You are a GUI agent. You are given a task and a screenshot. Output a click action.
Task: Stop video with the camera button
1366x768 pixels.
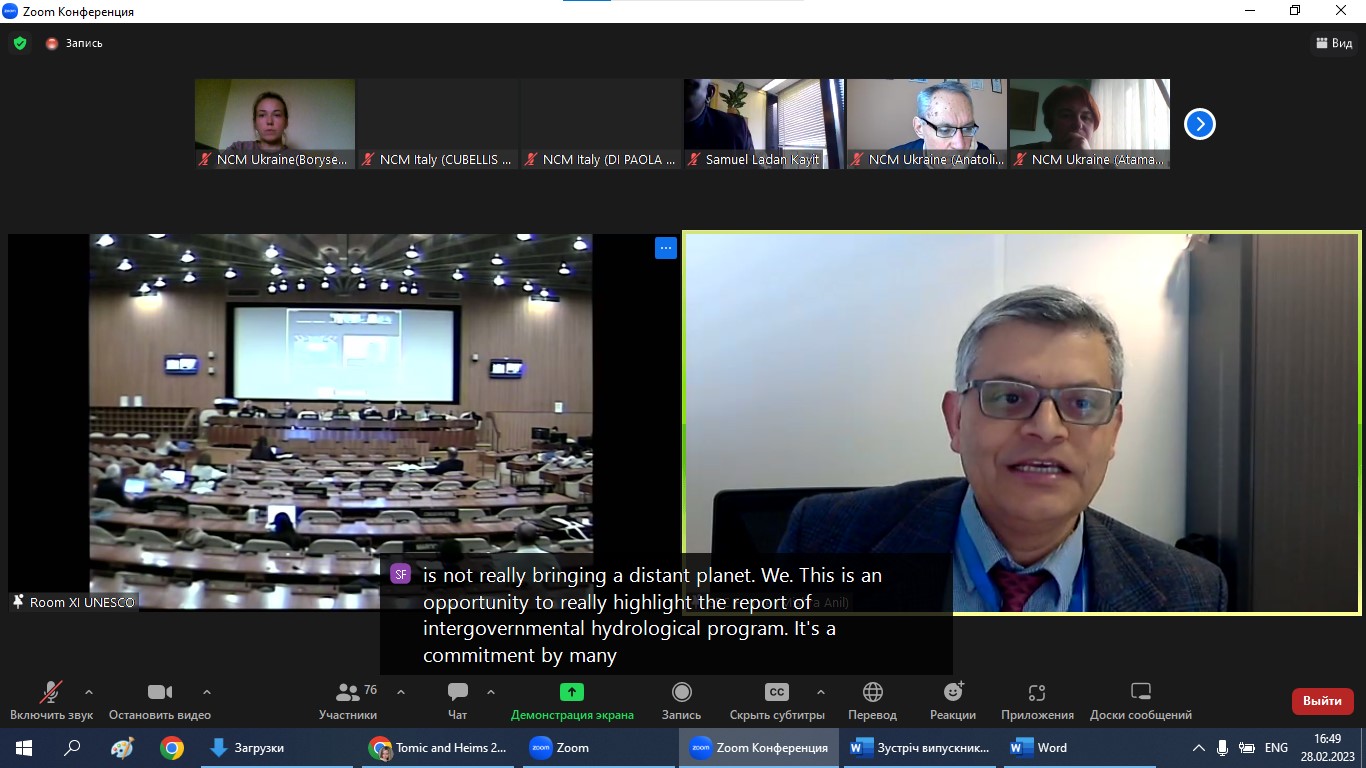pos(159,693)
